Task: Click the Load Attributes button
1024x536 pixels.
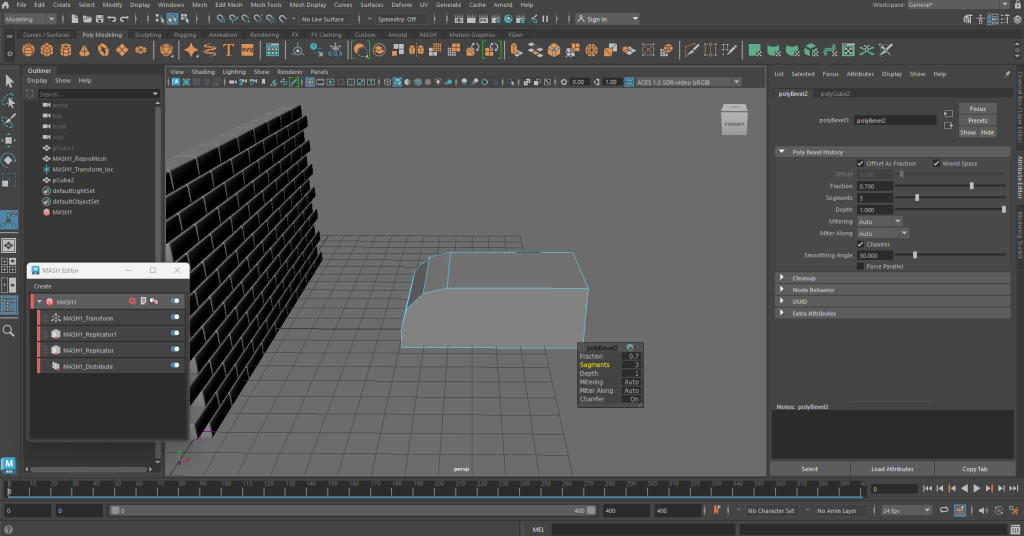Action: (892, 468)
